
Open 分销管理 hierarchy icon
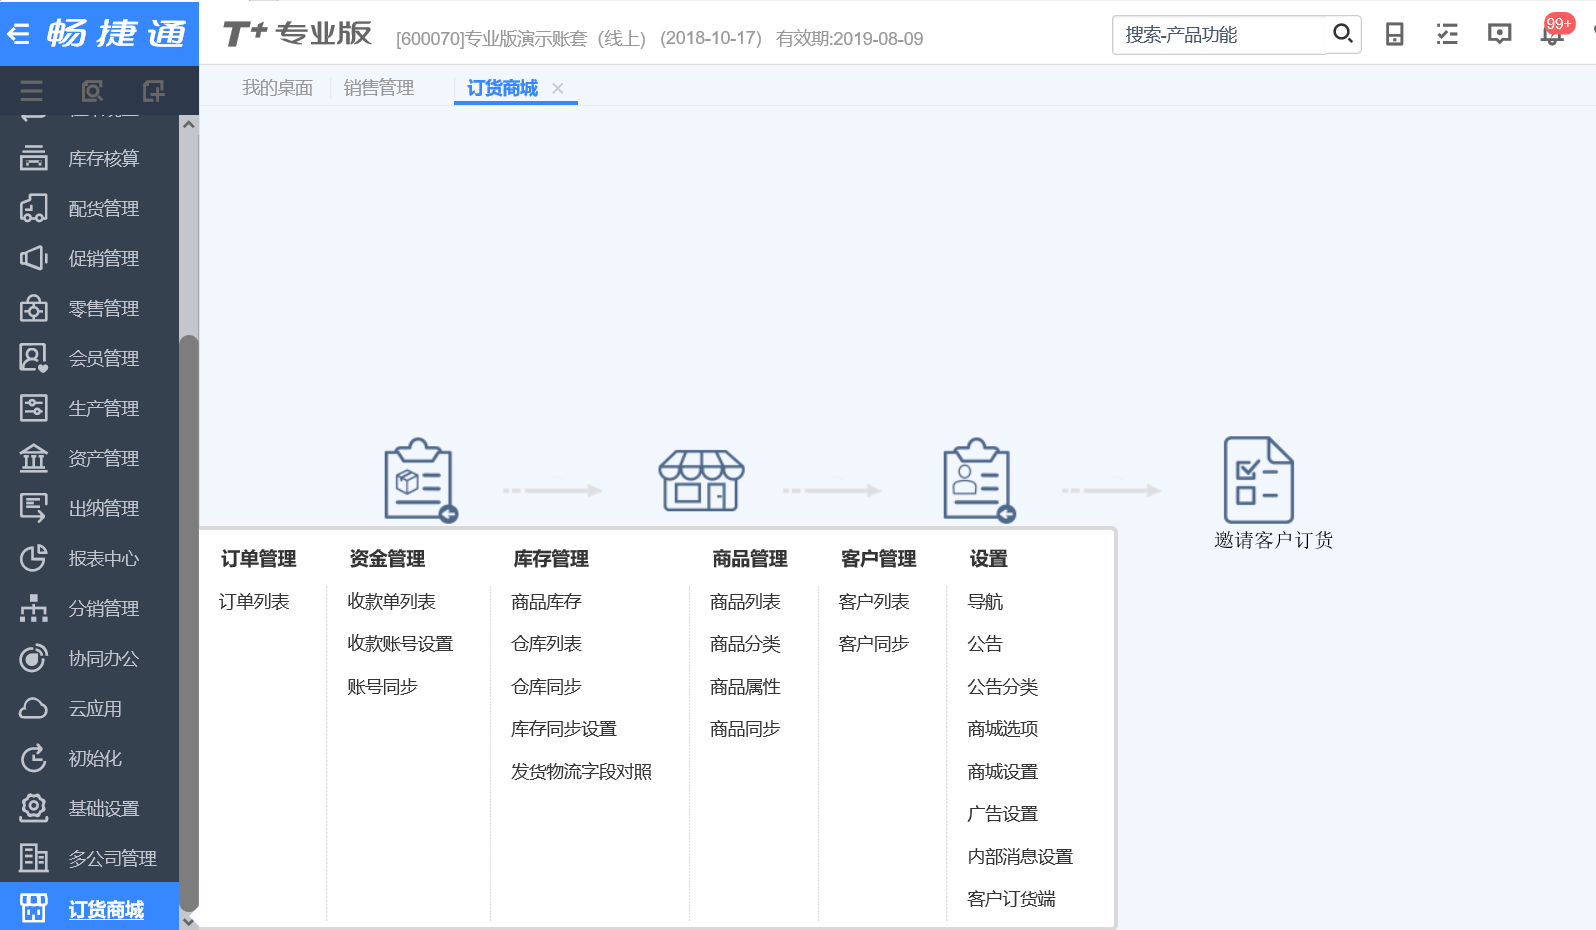[34, 608]
